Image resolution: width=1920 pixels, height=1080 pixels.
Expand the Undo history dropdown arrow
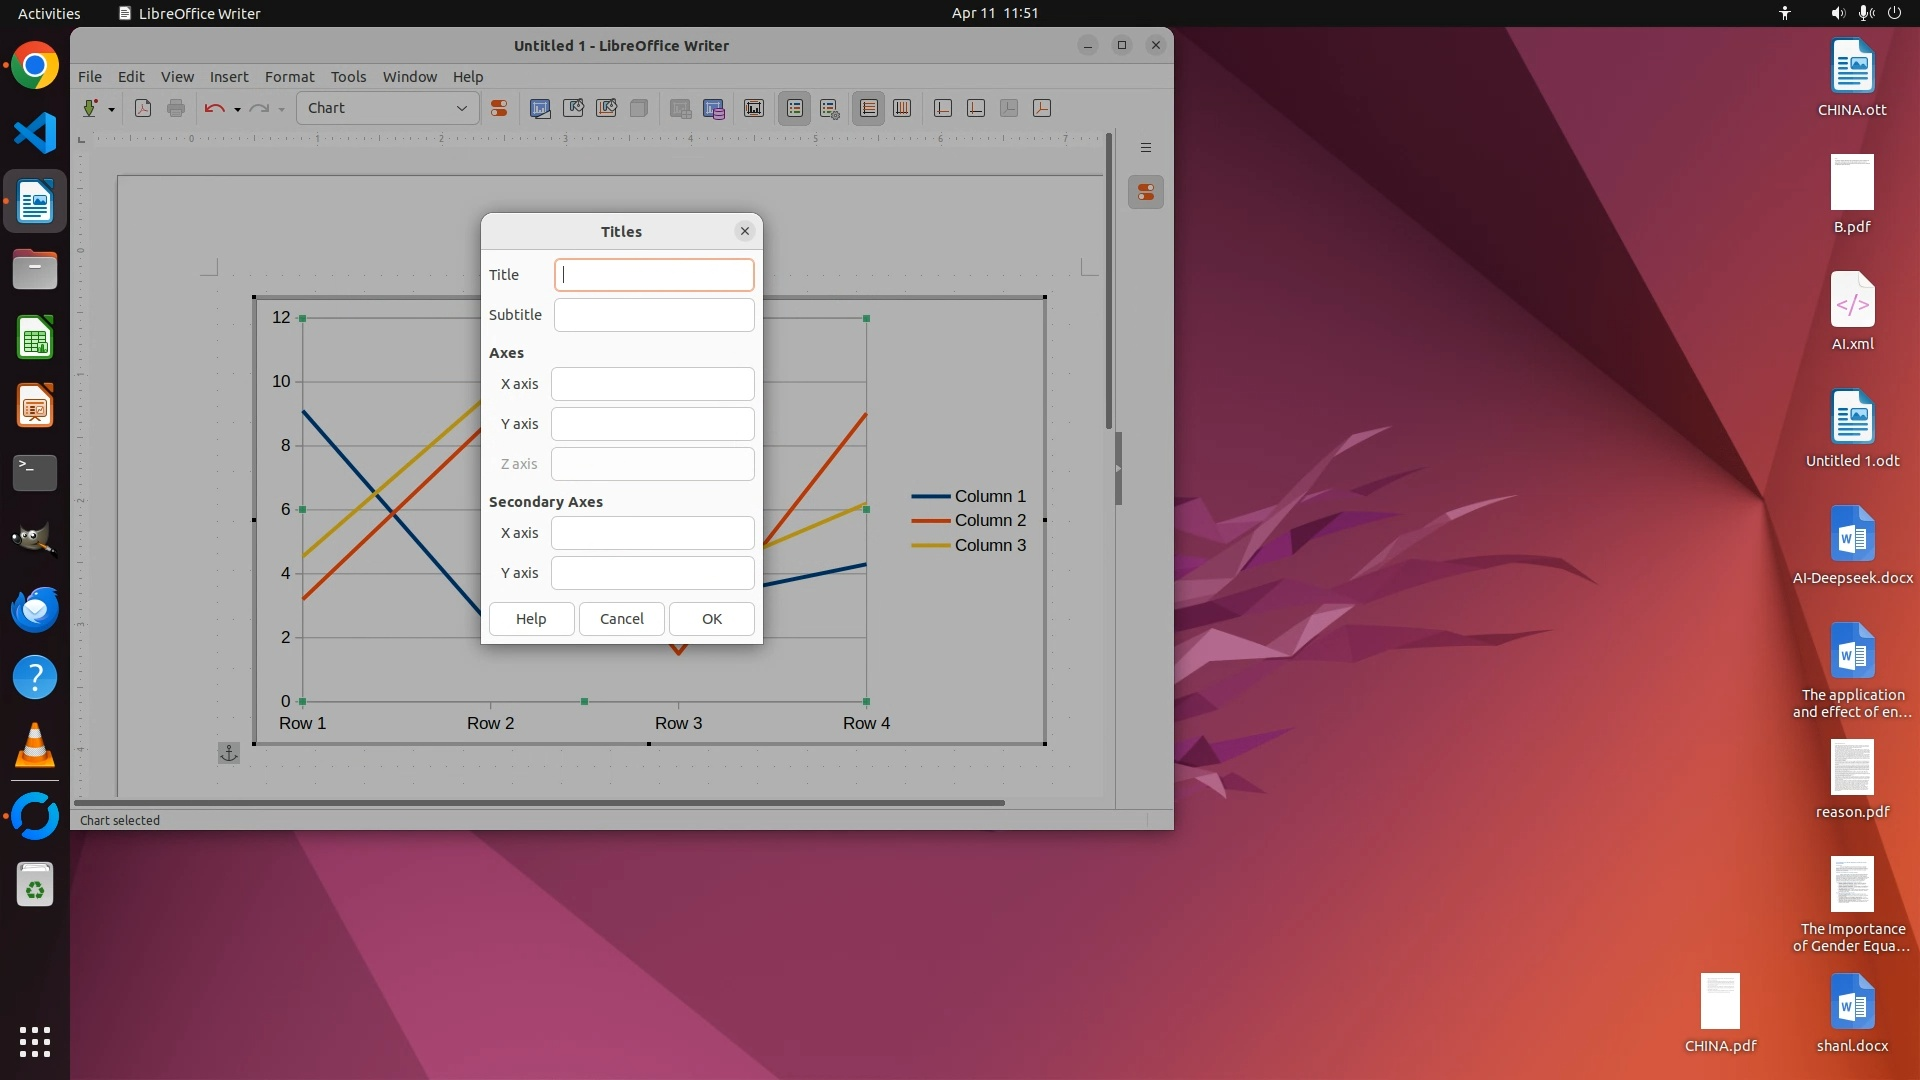click(x=237, y=109)
